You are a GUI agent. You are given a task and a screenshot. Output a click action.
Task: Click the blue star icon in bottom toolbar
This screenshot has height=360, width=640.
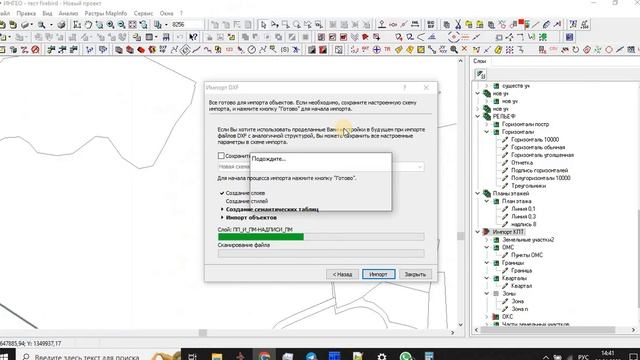tap(296, 50)
